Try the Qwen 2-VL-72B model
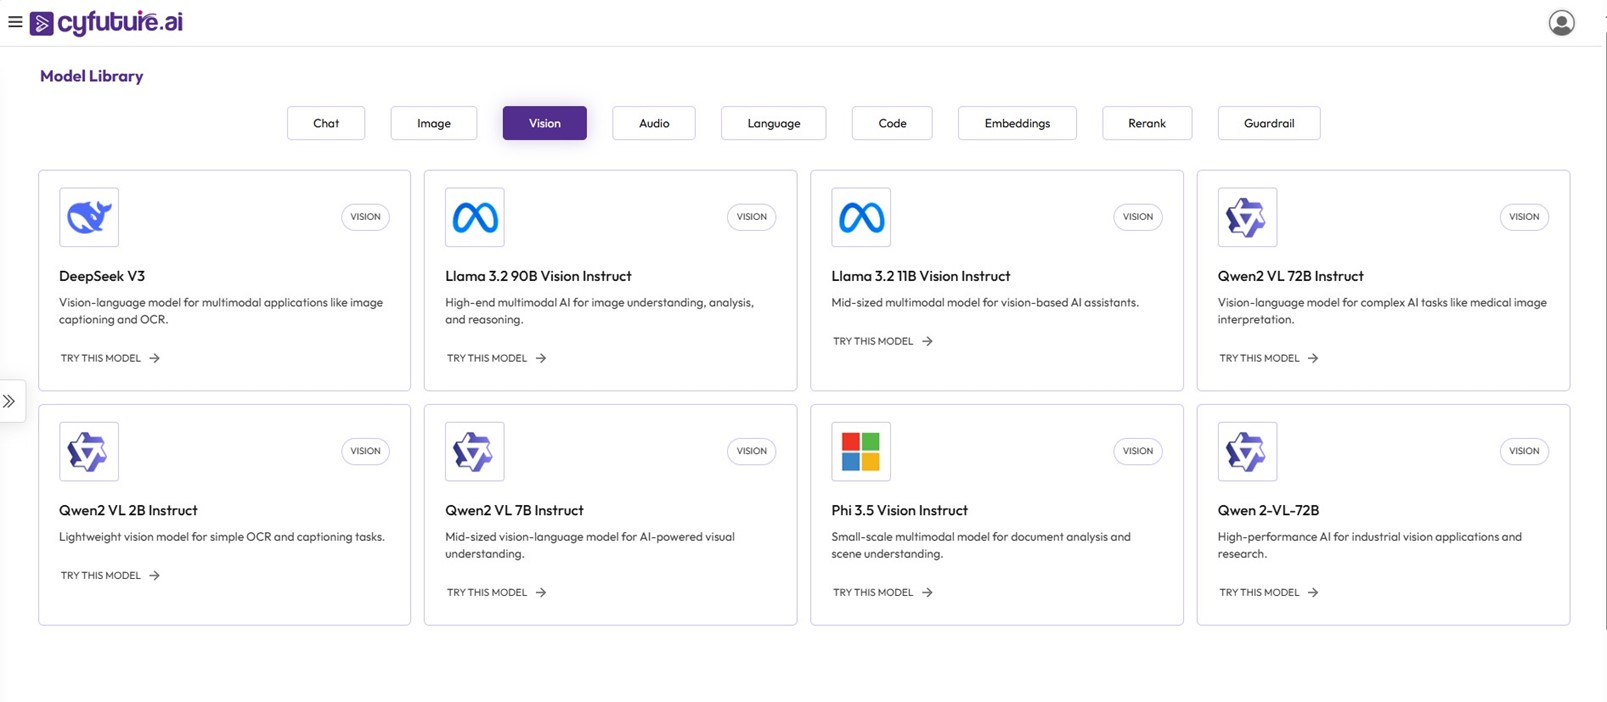The height and width of the screenshot is (702, 1607). coord(1268,592)
